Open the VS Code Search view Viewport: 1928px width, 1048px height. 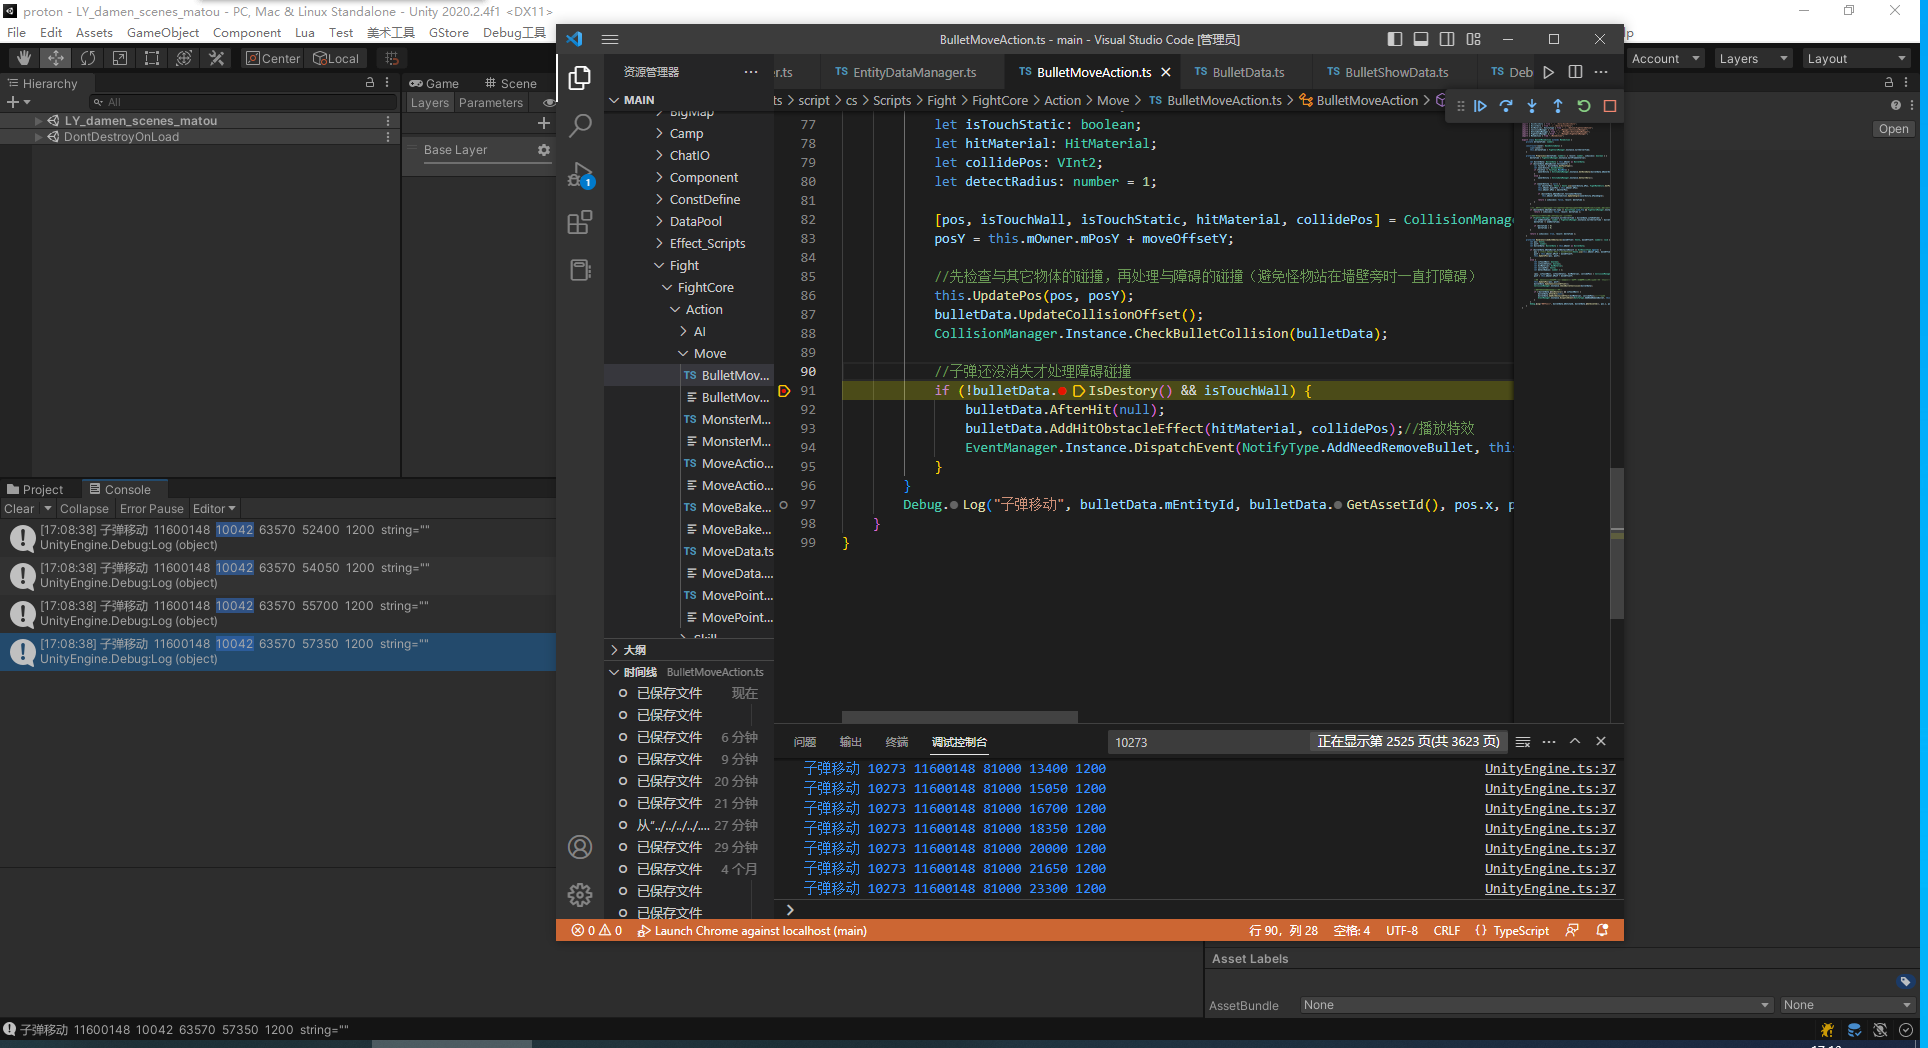click(580, 126)
